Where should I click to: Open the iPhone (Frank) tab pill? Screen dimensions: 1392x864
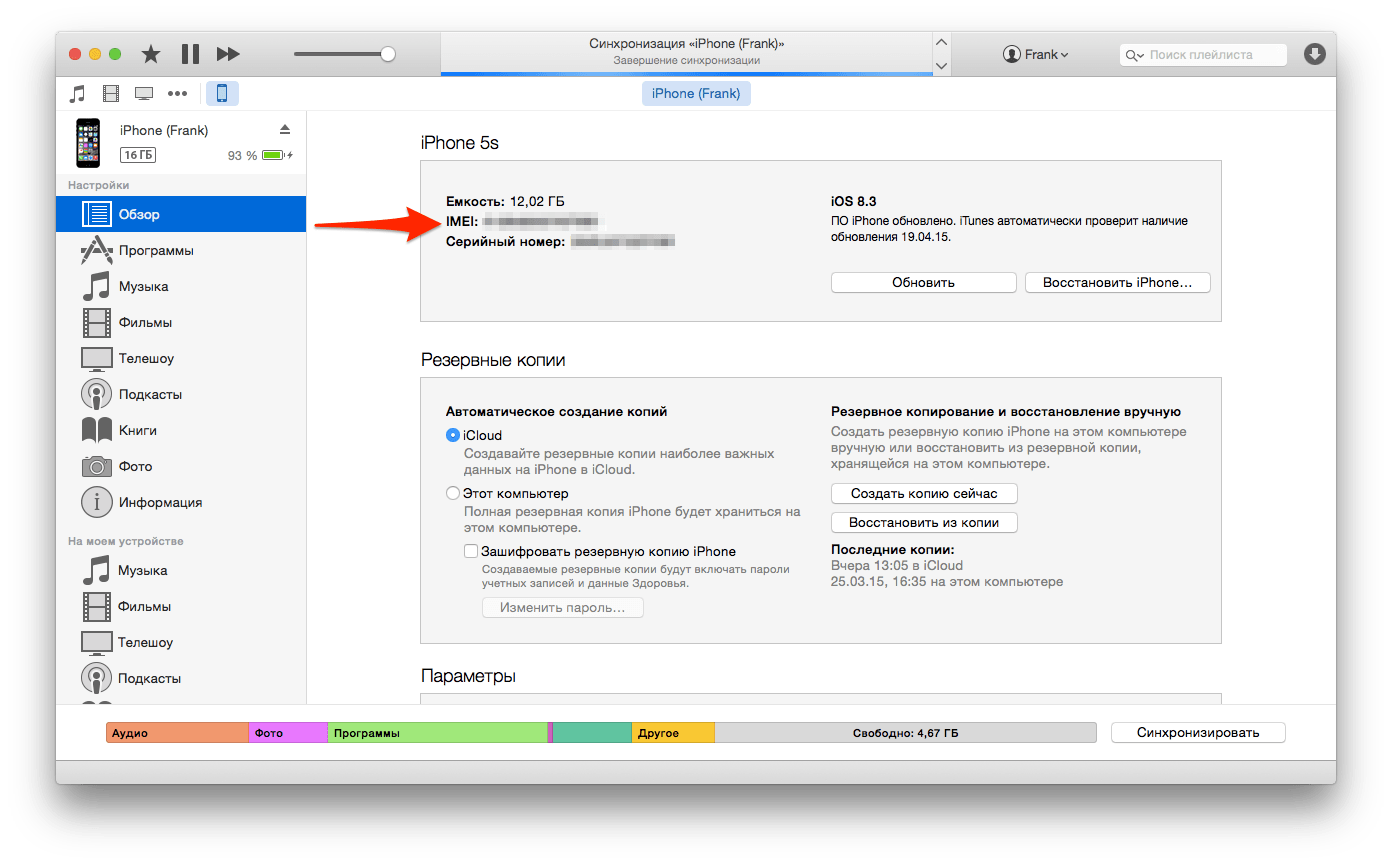point(696,94)
